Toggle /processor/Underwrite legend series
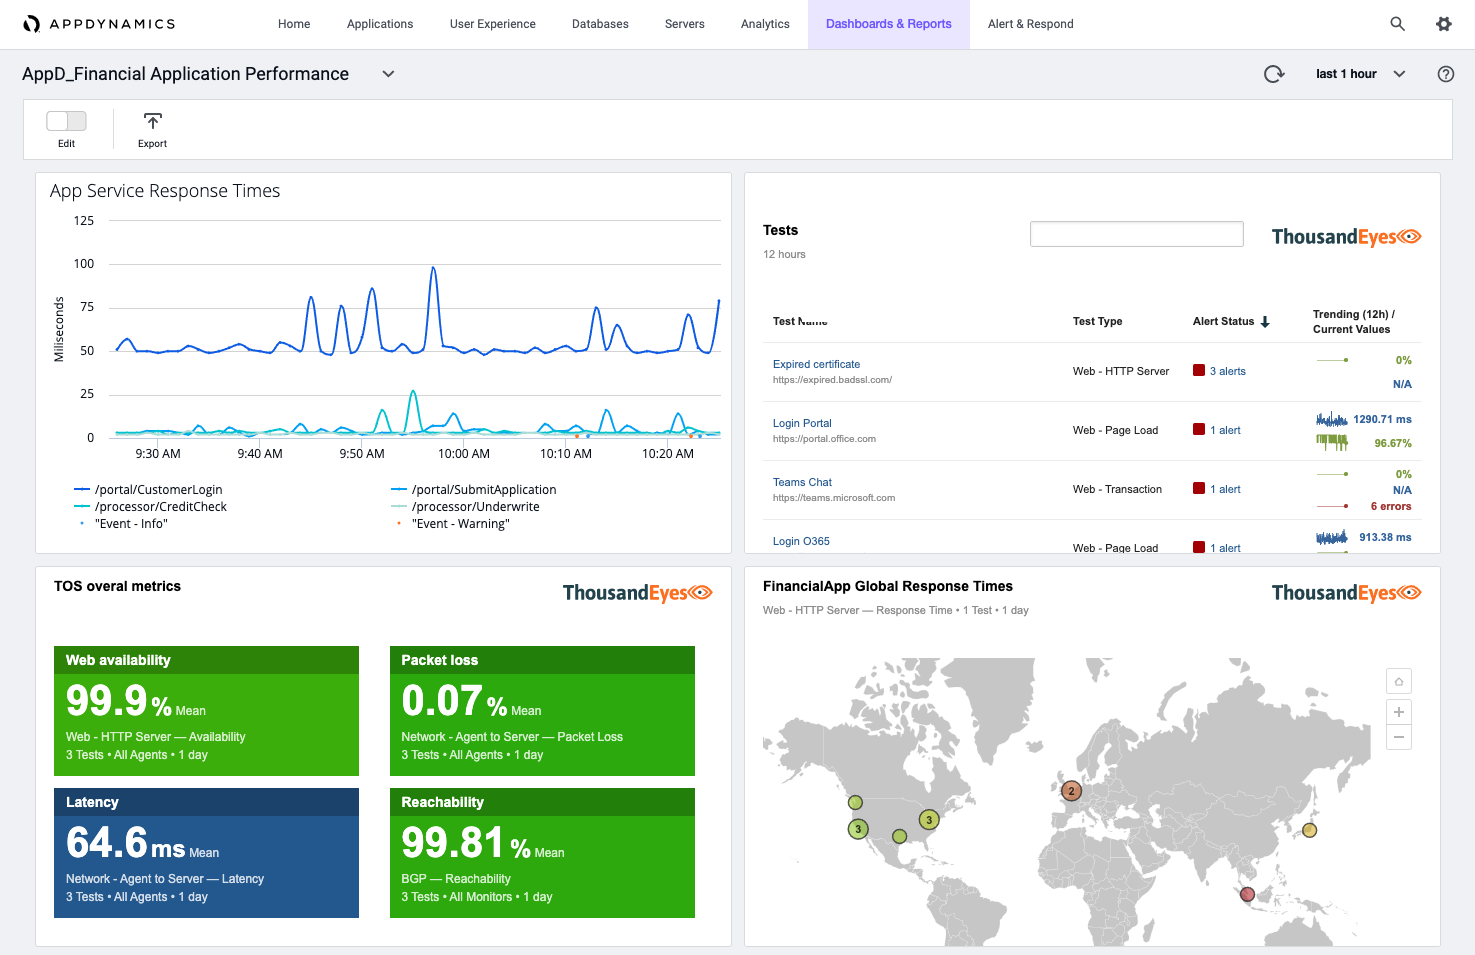 pos(465,506)
